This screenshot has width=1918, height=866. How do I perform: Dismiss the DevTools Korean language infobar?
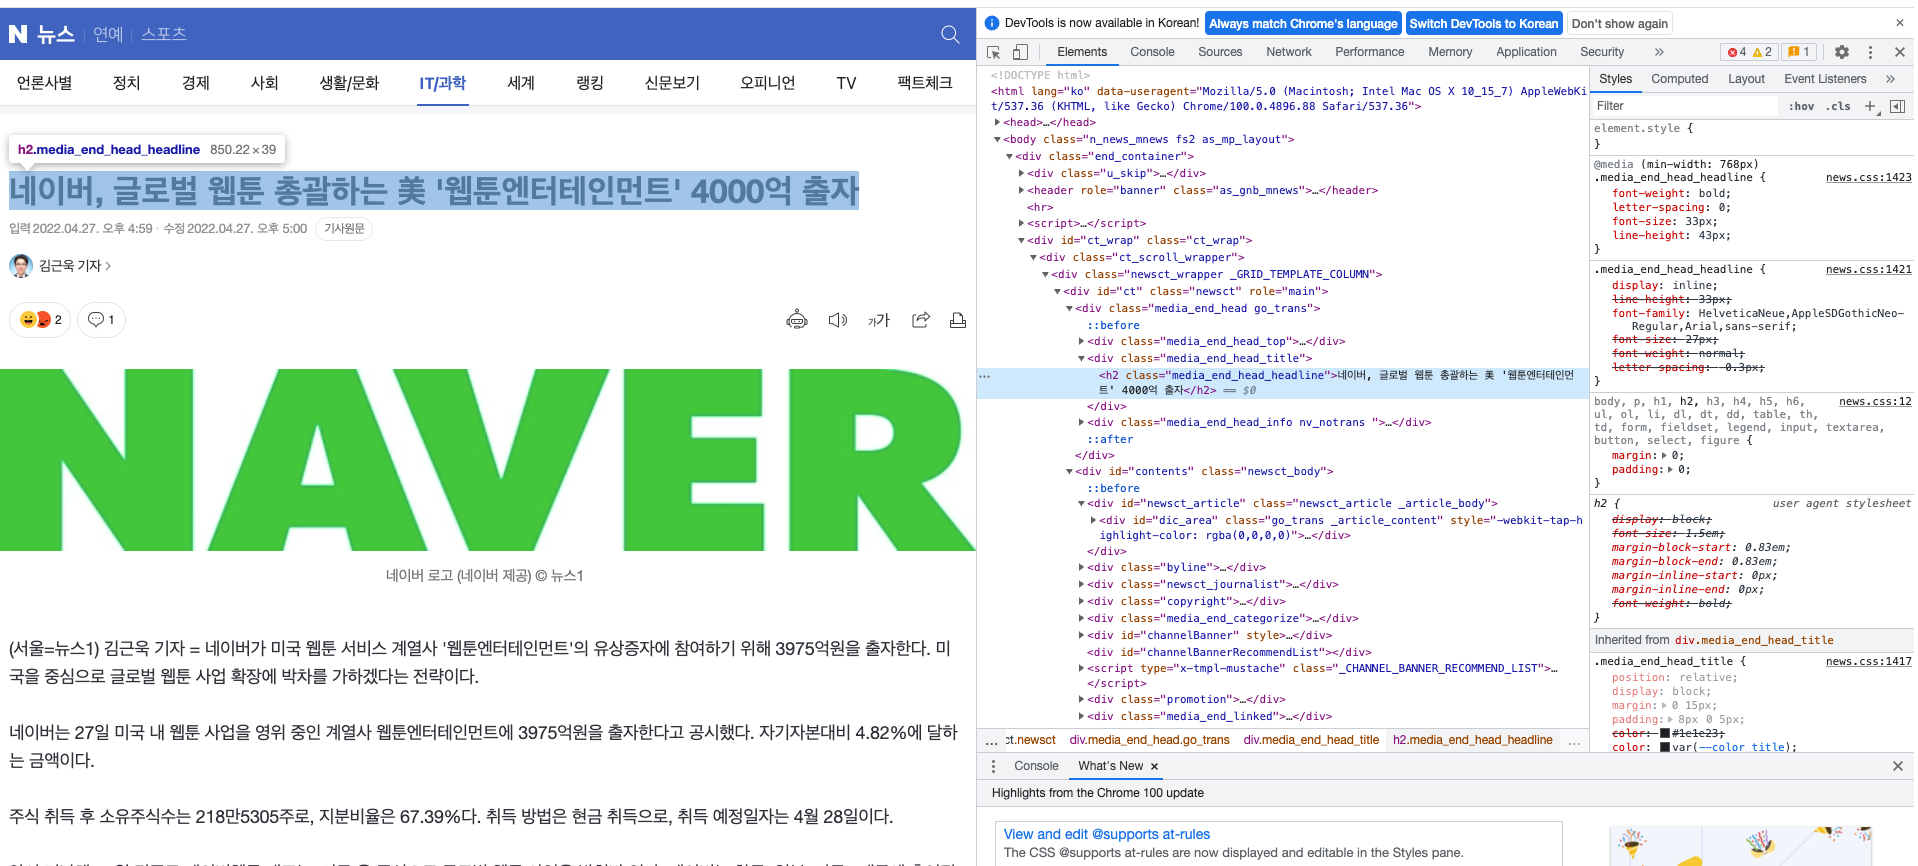(x=1900, y=23)
